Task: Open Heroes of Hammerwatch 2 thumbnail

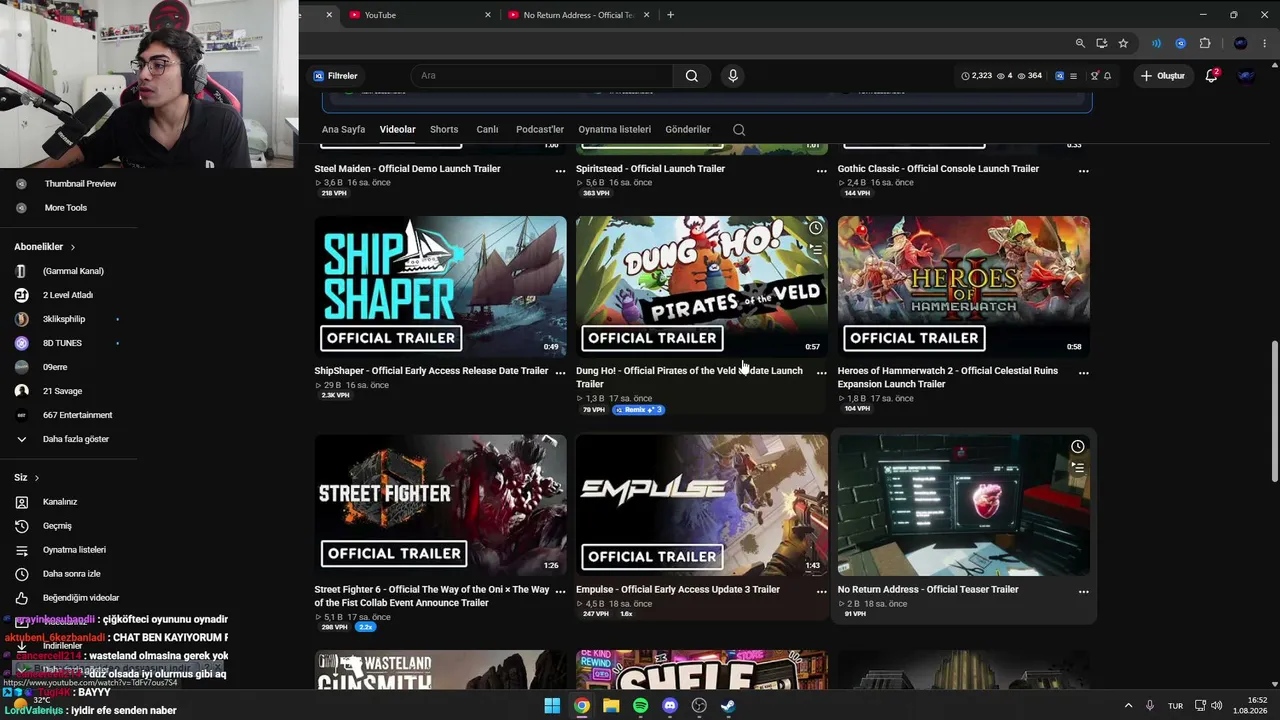Action: click(964, 287)
